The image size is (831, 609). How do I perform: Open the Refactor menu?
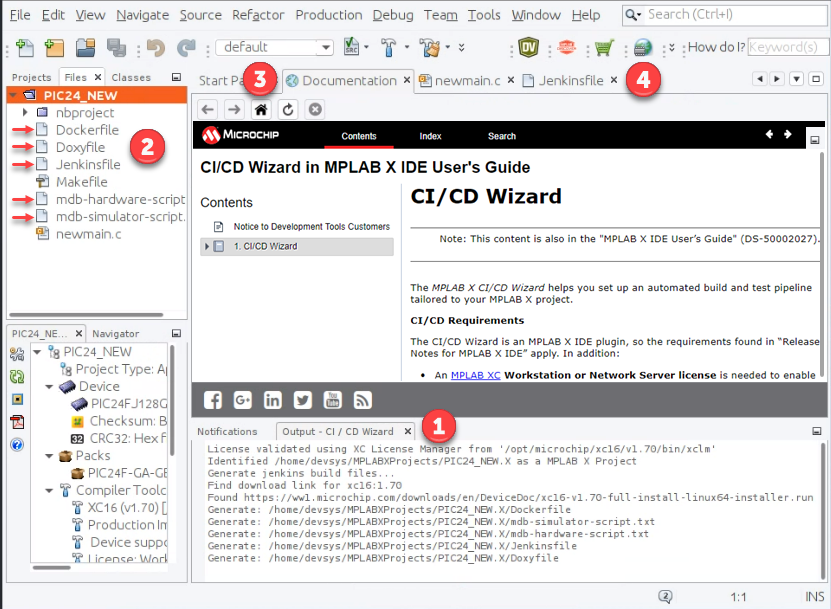258,15
